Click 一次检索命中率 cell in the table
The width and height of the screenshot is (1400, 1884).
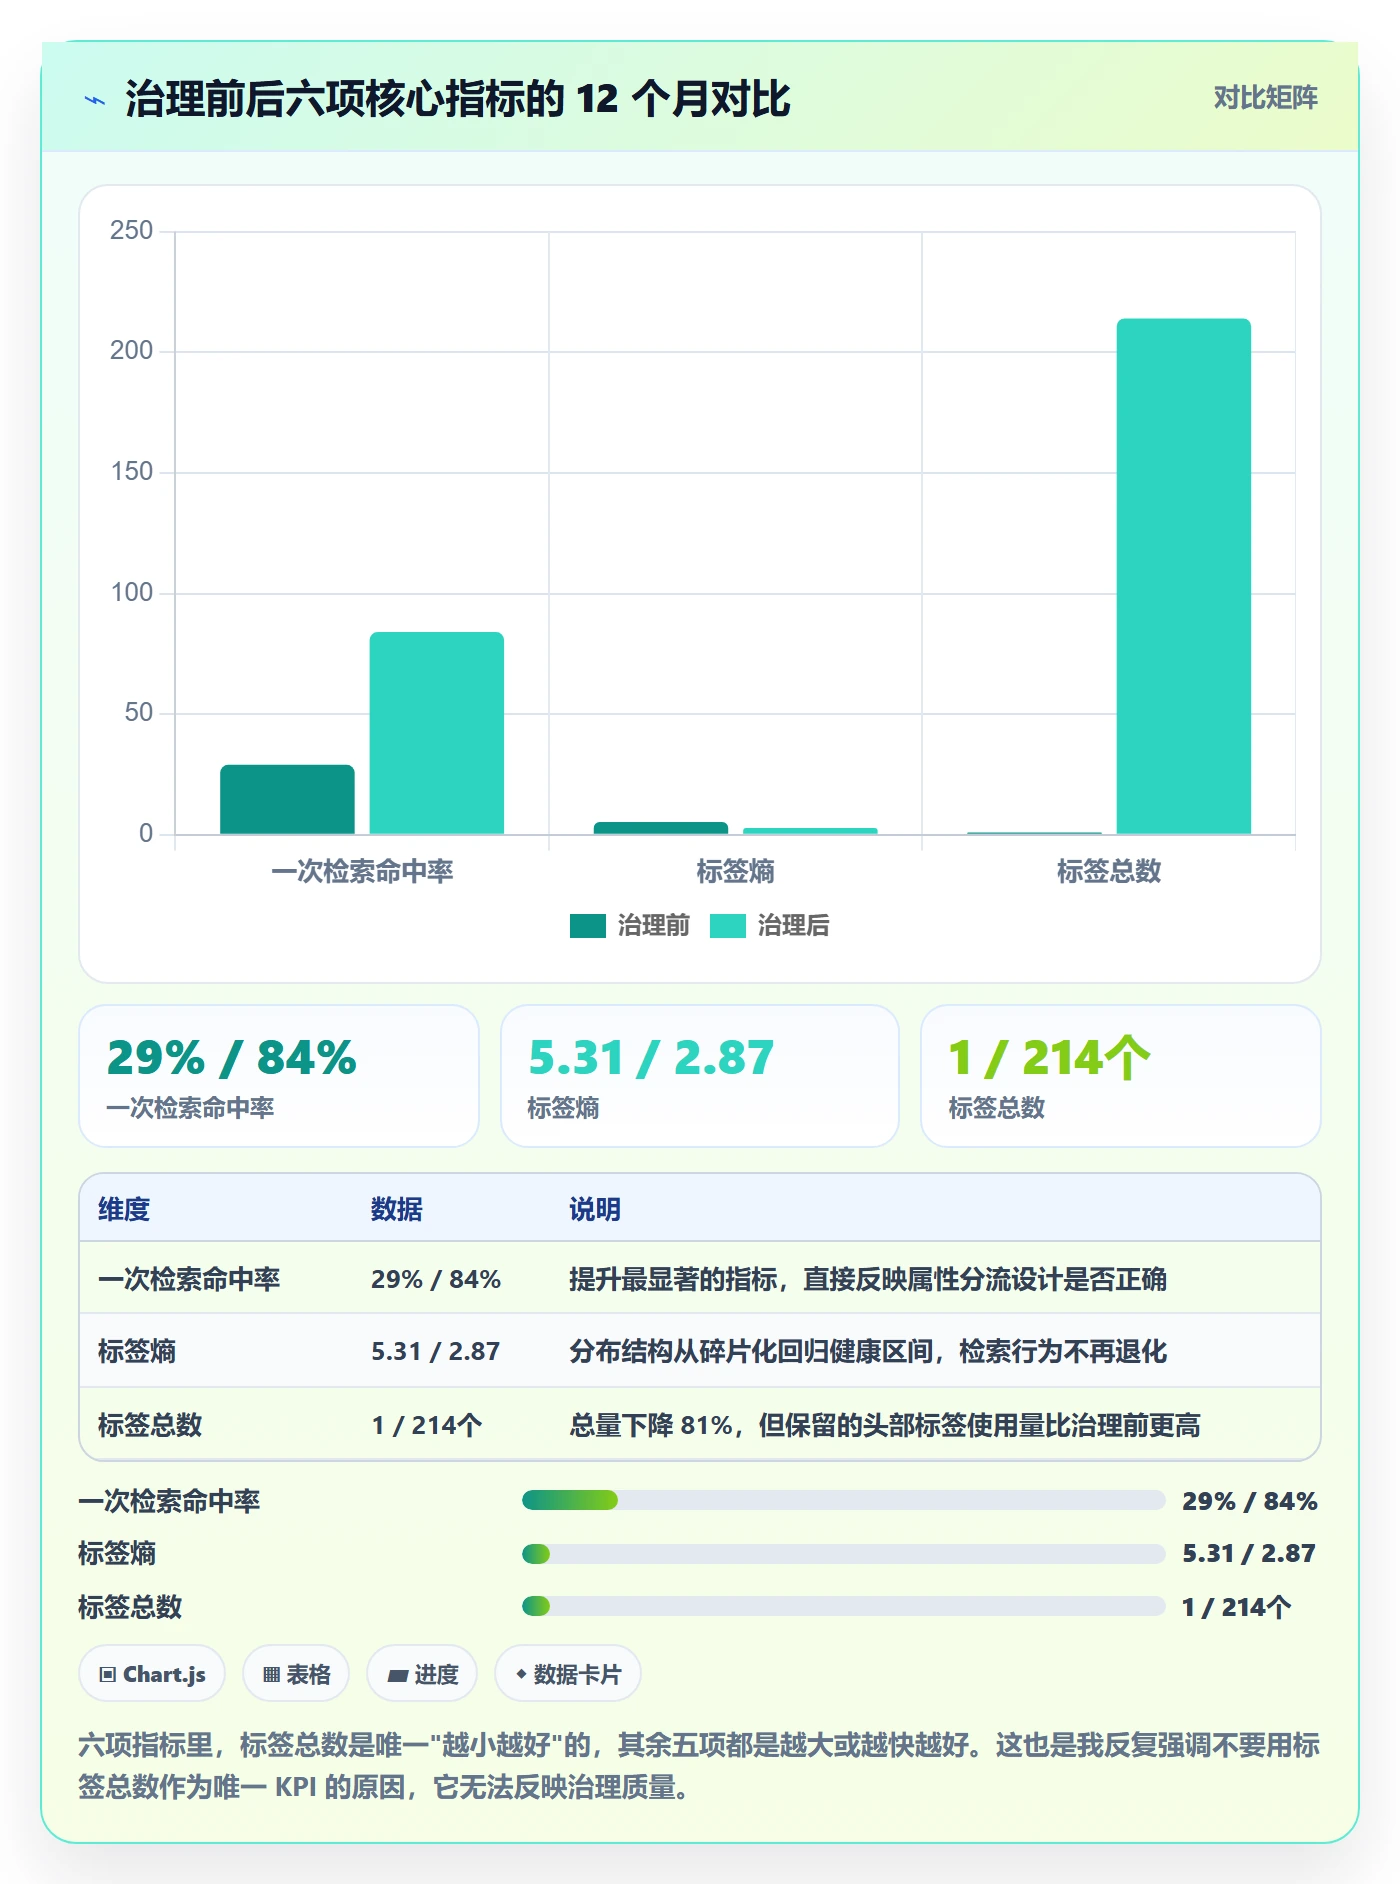coord(189,1279)
